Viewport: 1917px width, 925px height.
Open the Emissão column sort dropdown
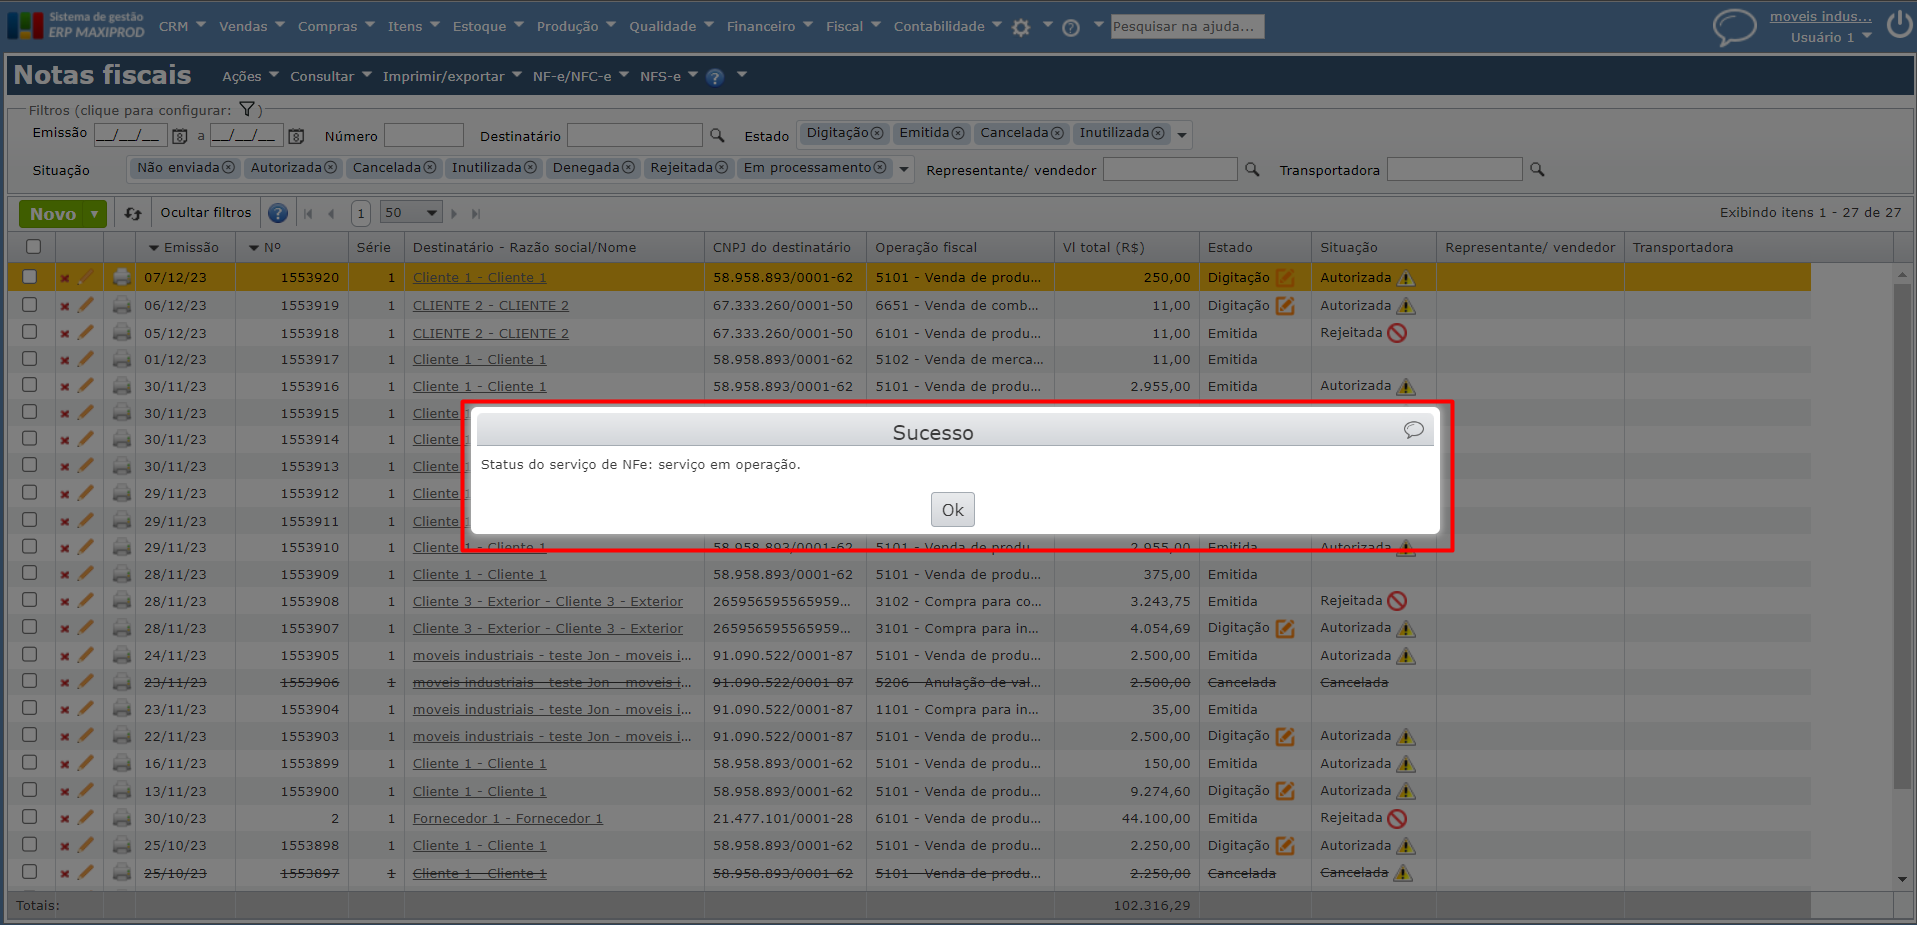point(154,248)
